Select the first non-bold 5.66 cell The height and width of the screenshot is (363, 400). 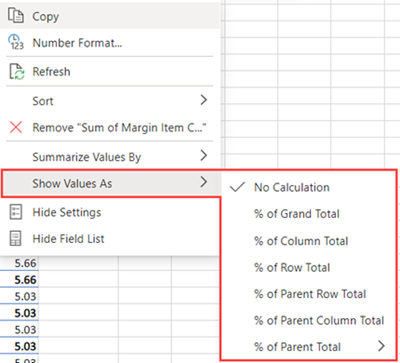[x=19, y=263]
